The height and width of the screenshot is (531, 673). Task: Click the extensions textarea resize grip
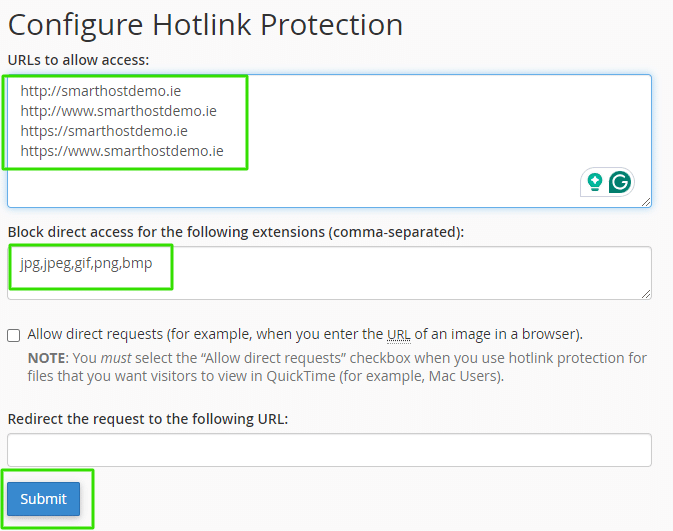click(646, 294)
